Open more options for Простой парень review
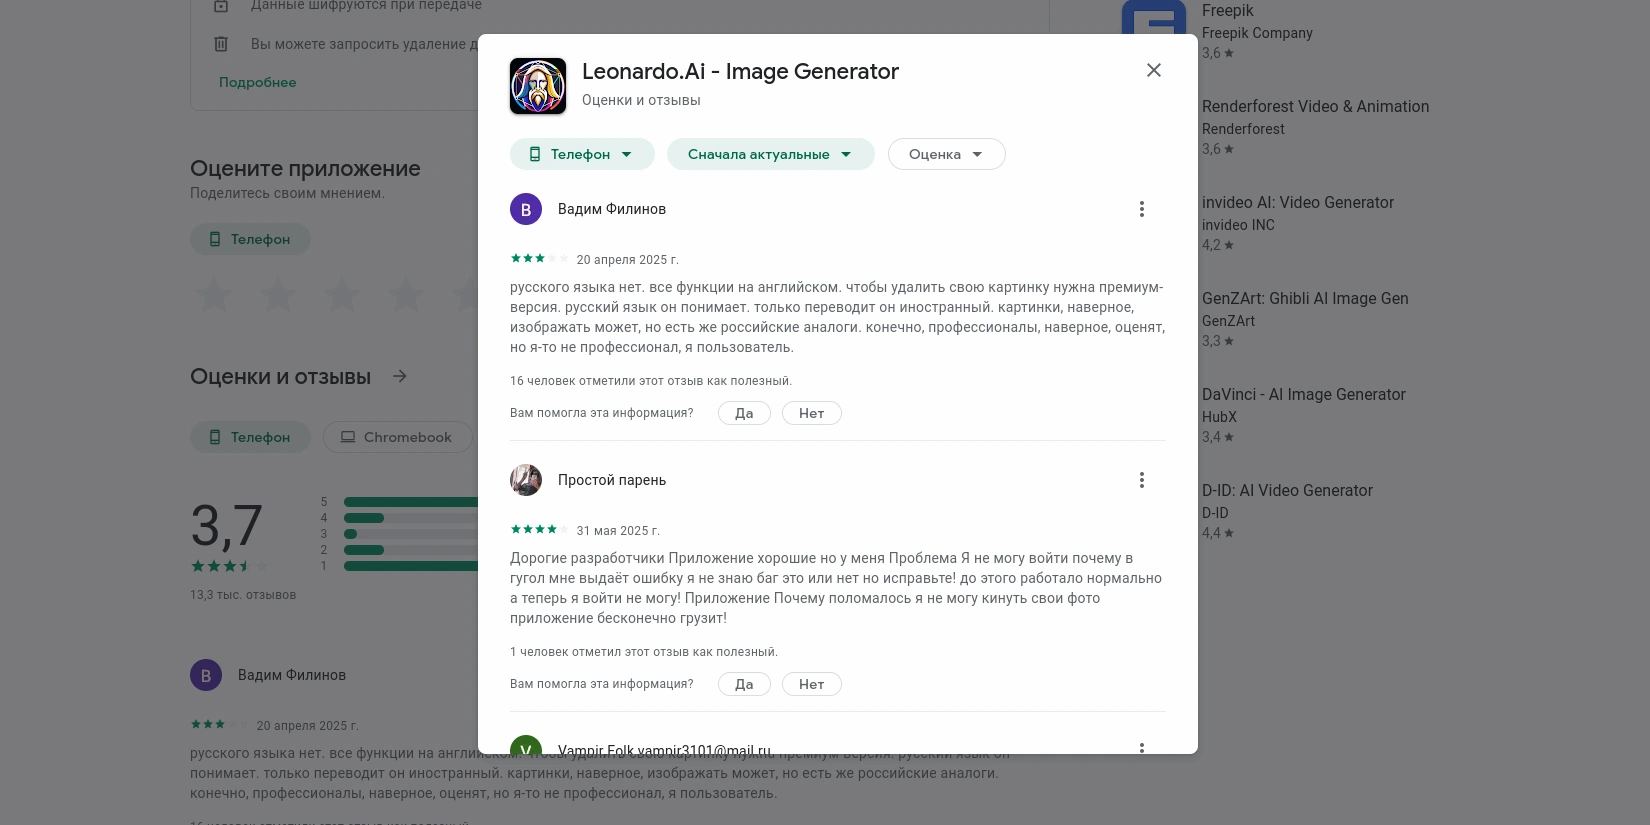This screenshot has height=825, width=1650. pyautogui.click(x=1141, y=480)
